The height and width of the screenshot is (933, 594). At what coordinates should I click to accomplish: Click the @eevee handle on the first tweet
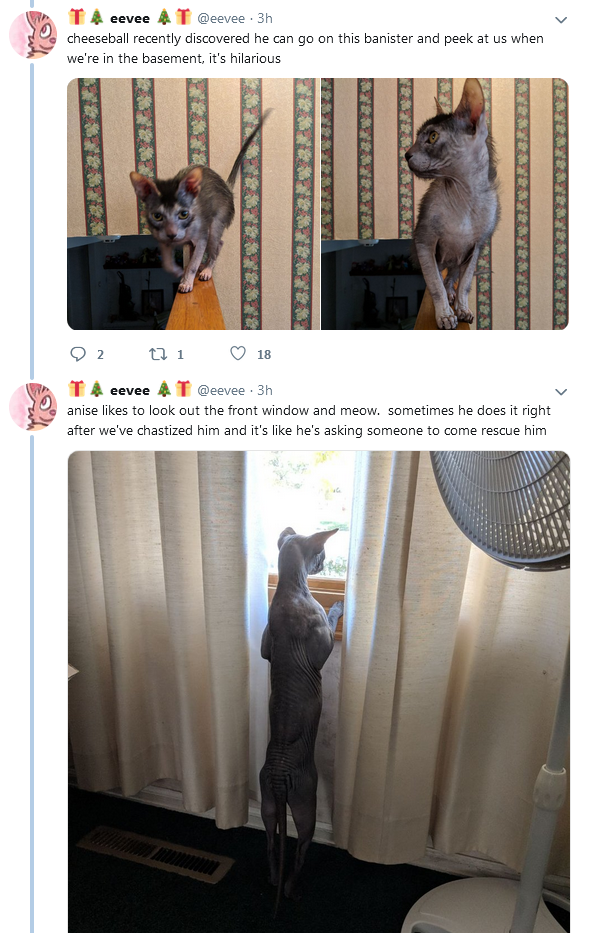[x=221, y=18]
